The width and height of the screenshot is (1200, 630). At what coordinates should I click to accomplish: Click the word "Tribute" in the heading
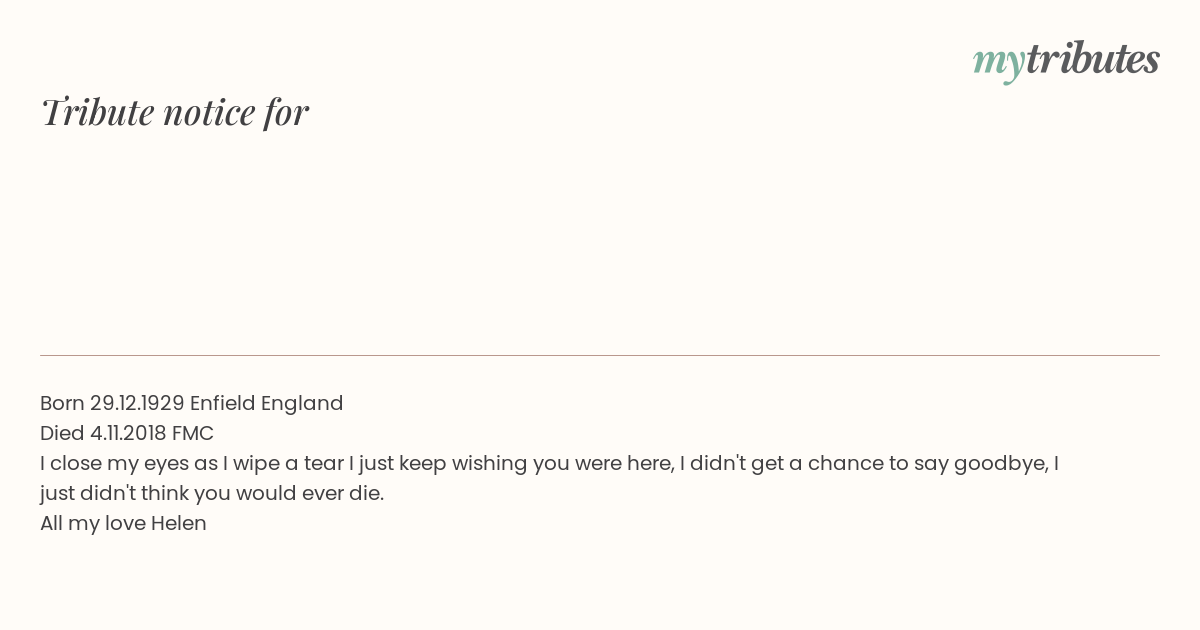98,112
